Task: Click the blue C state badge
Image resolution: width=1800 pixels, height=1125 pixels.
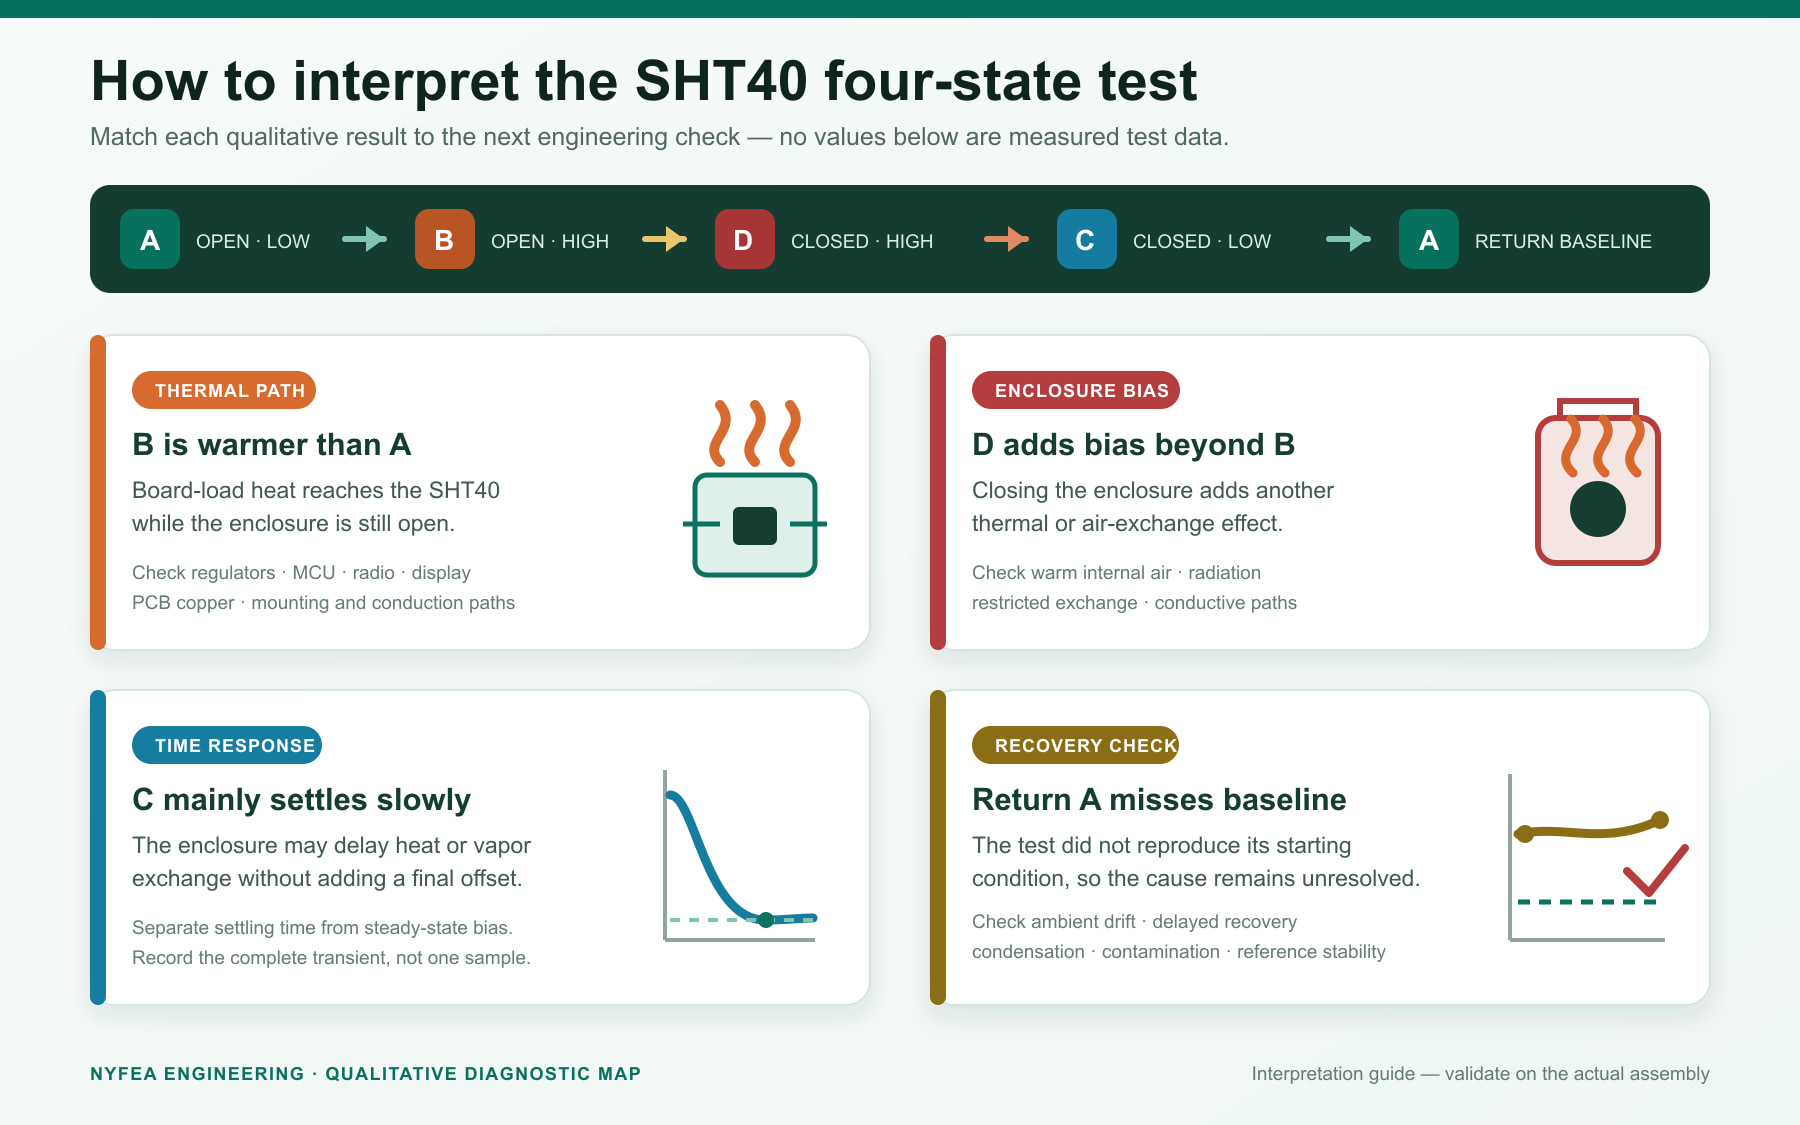Action: pos(1087,239)
